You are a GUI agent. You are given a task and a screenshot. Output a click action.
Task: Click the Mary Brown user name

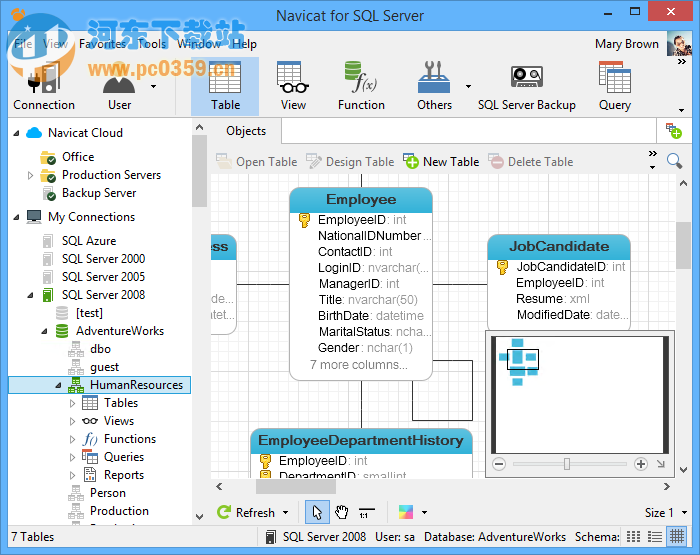click(627, 44)
